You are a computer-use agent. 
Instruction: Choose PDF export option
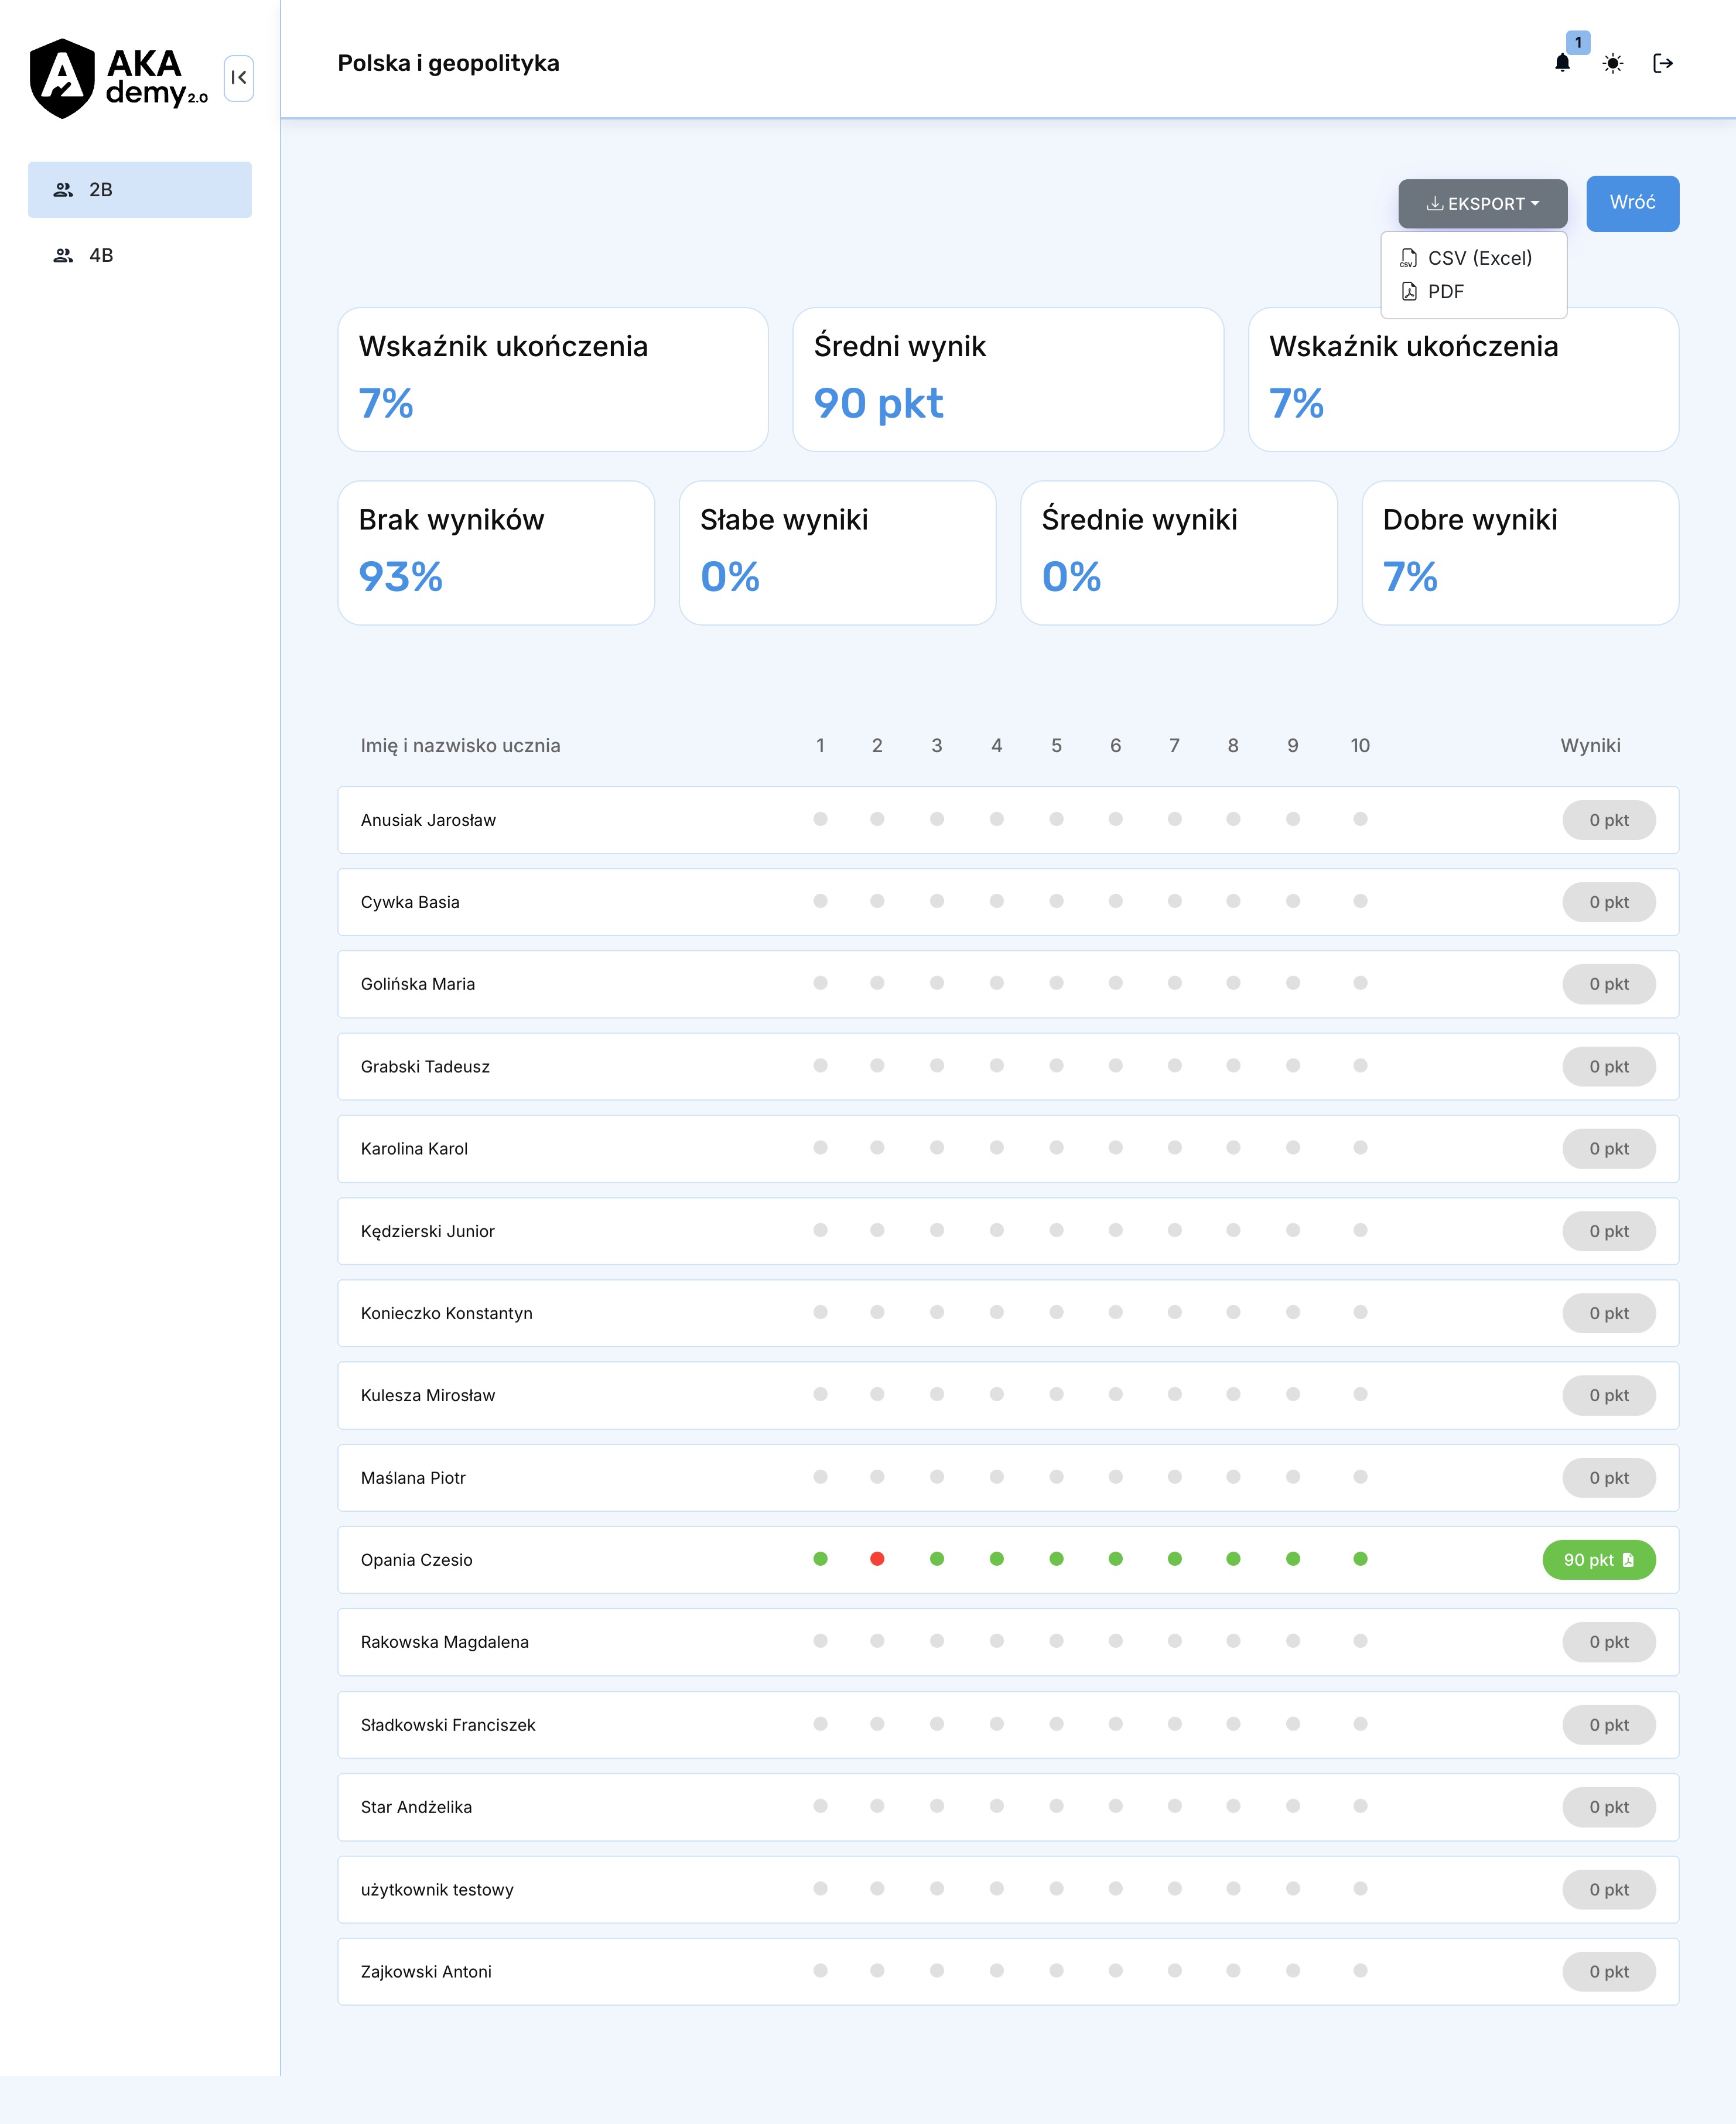(1445, 292)
